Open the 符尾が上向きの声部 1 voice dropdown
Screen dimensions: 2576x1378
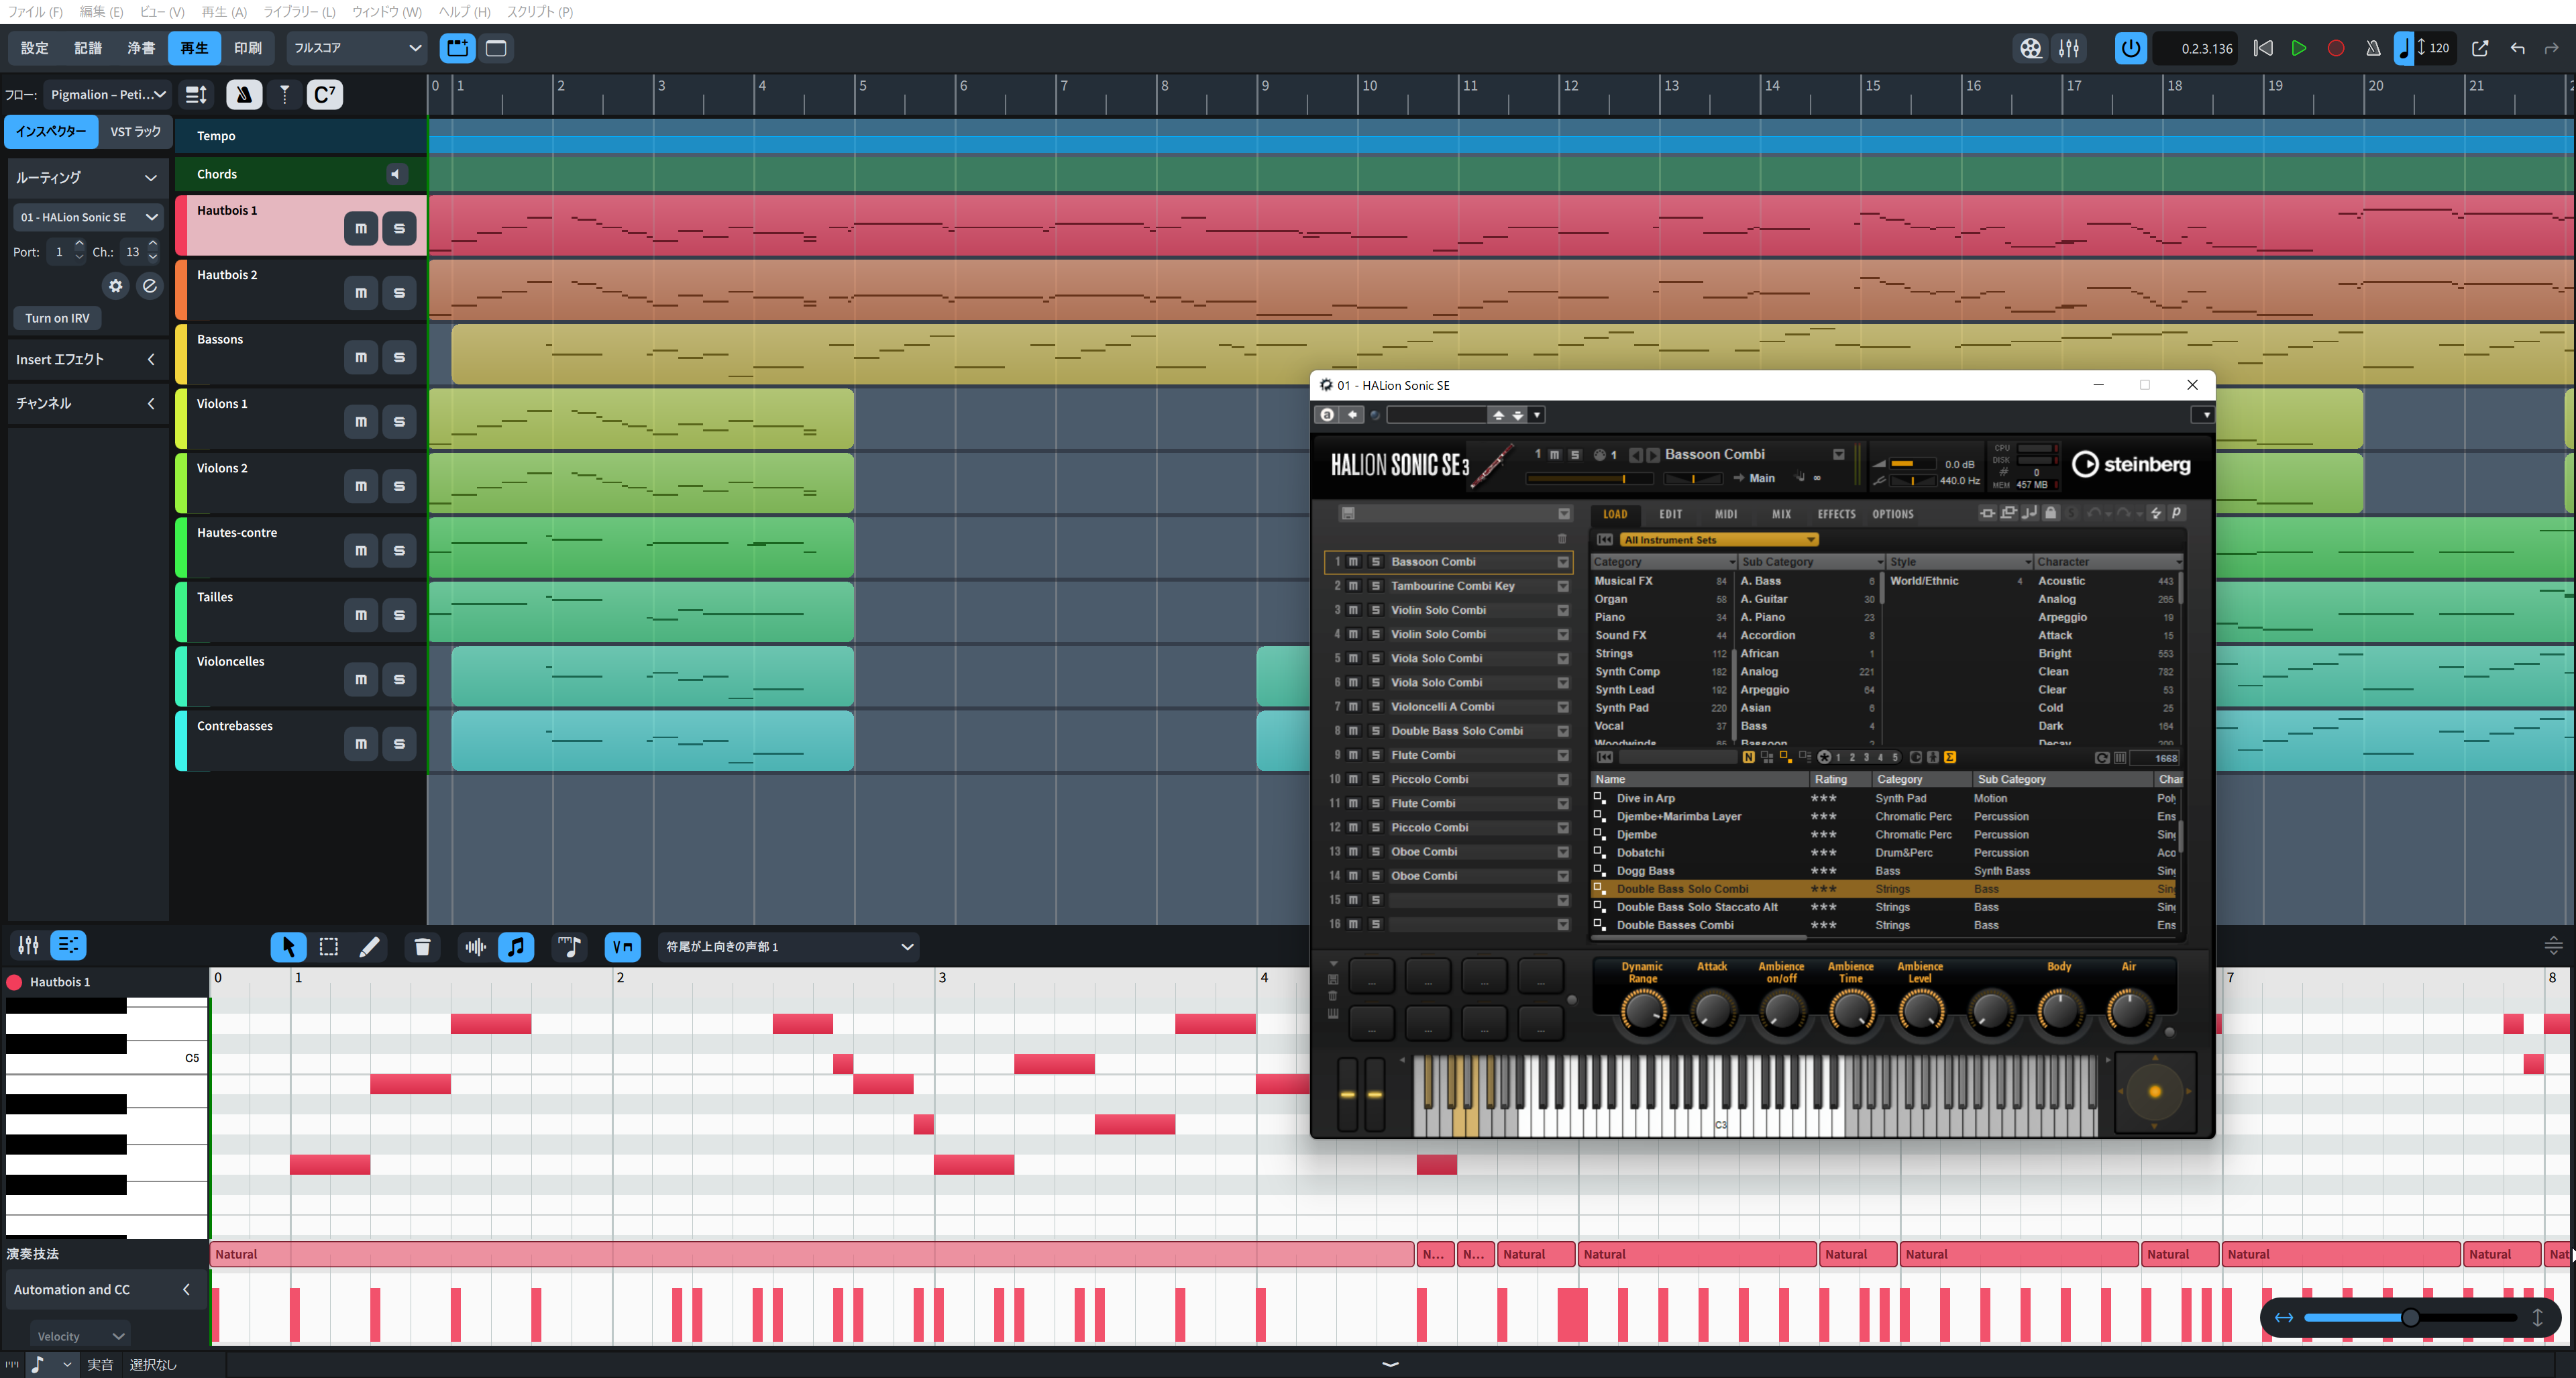tap(789, 946)
